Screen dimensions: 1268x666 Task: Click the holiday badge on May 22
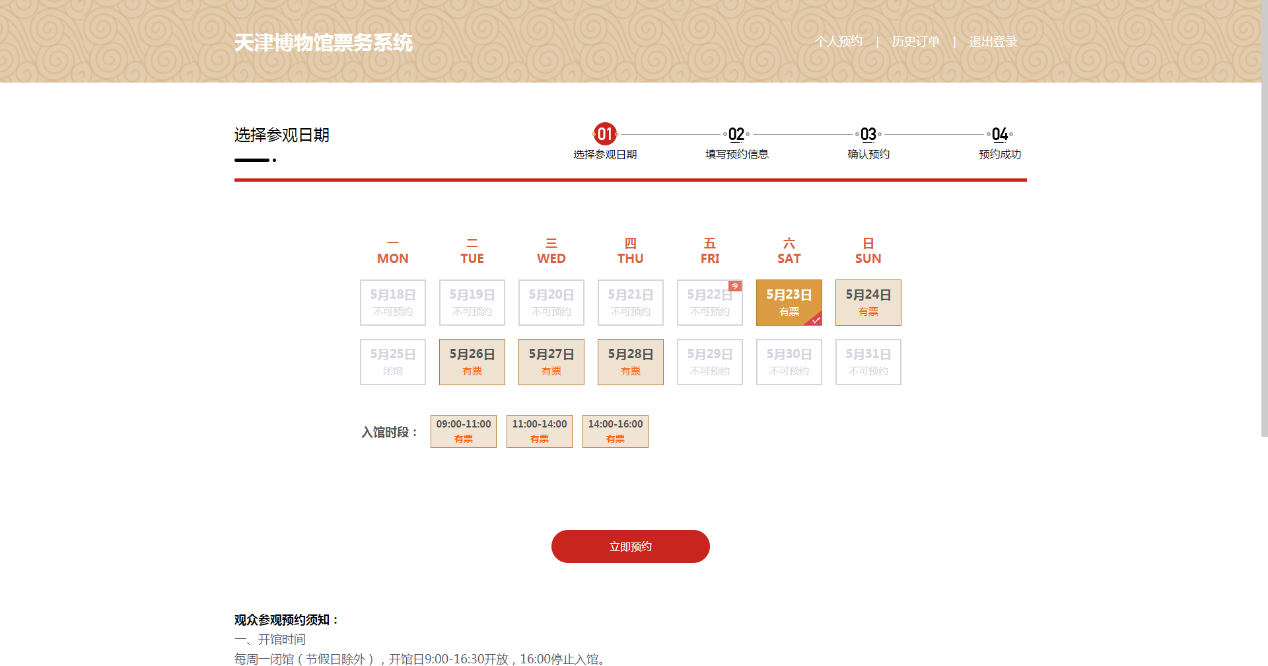(735, 286)
